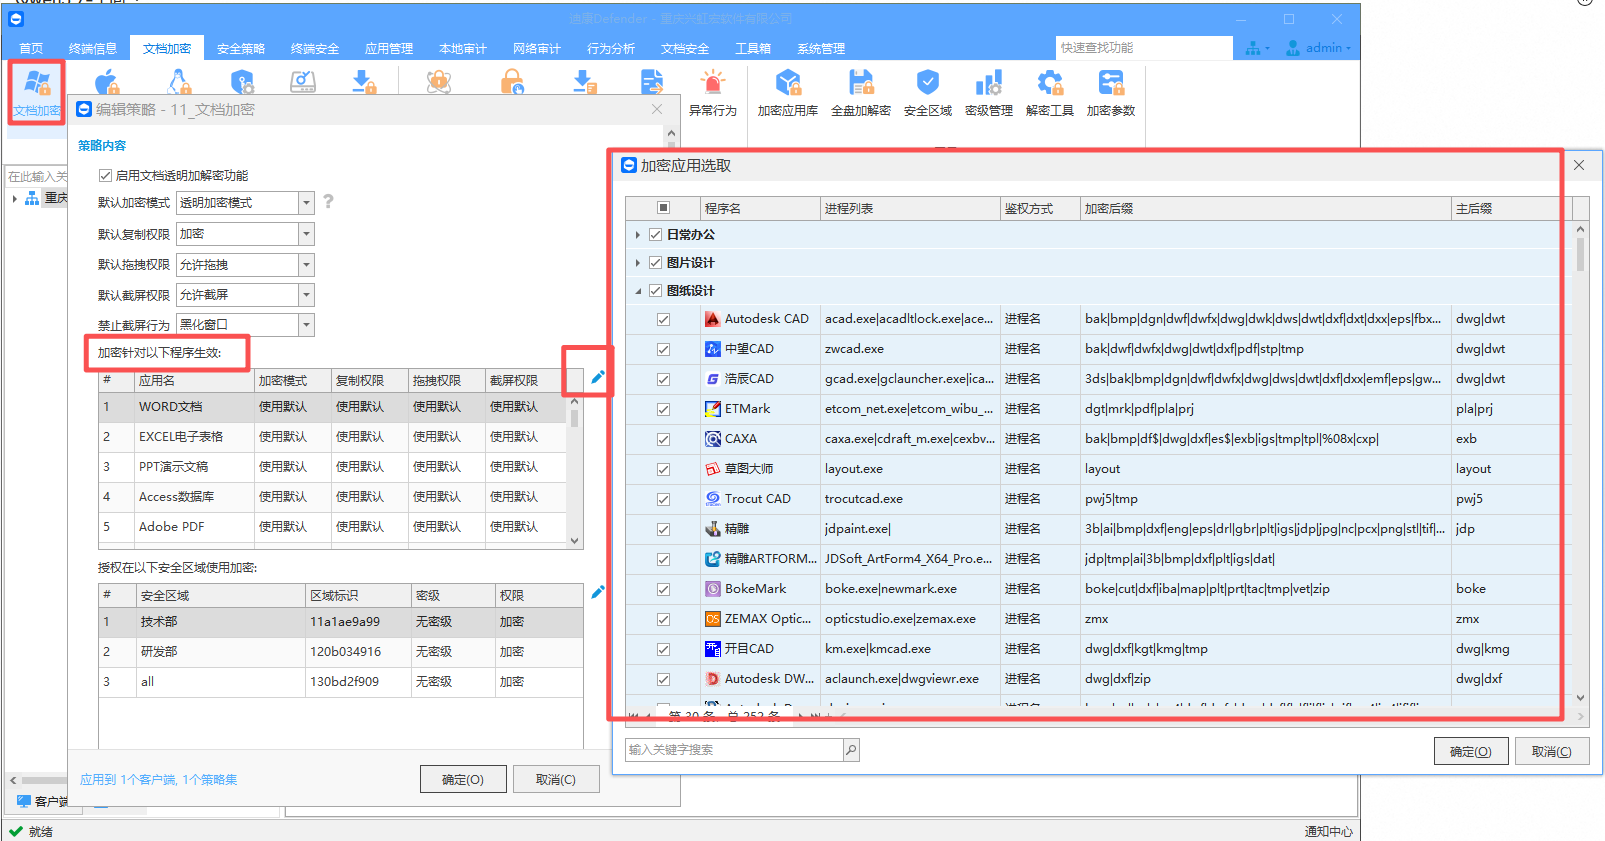
Task: Switch to the 系统管理 tab
Action: pos(821,48)
